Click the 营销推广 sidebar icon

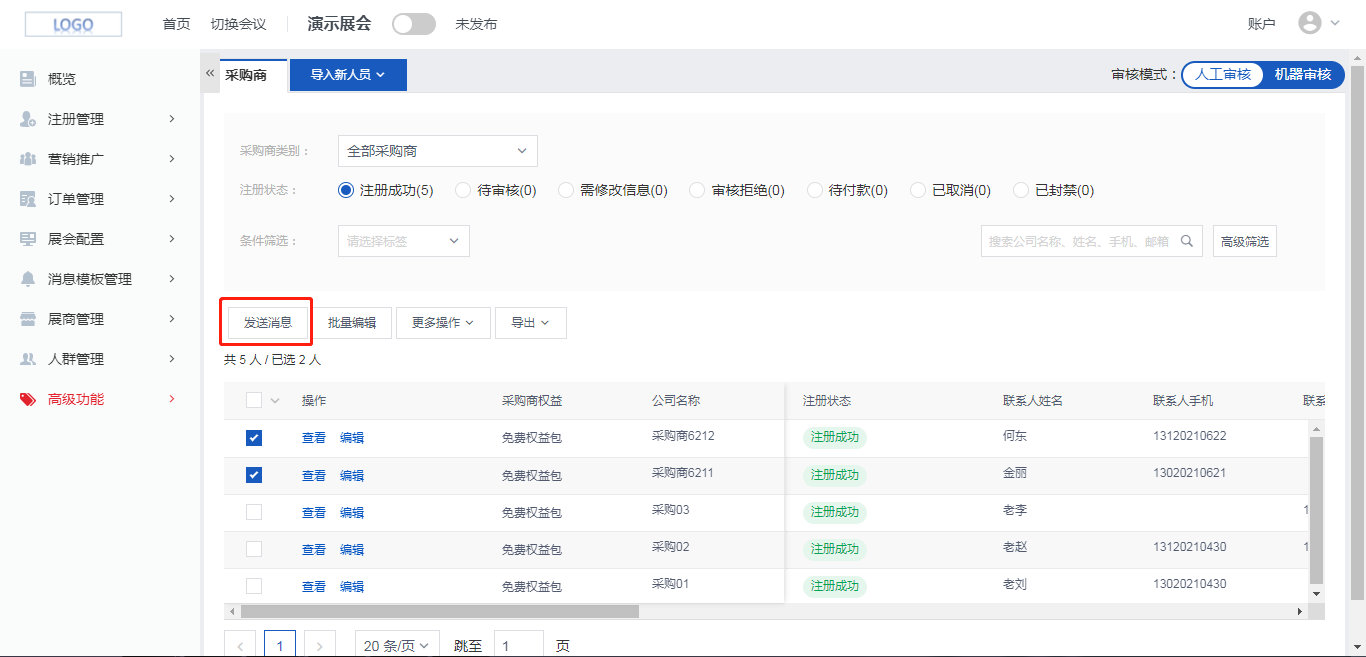click(x=28, y=159)
